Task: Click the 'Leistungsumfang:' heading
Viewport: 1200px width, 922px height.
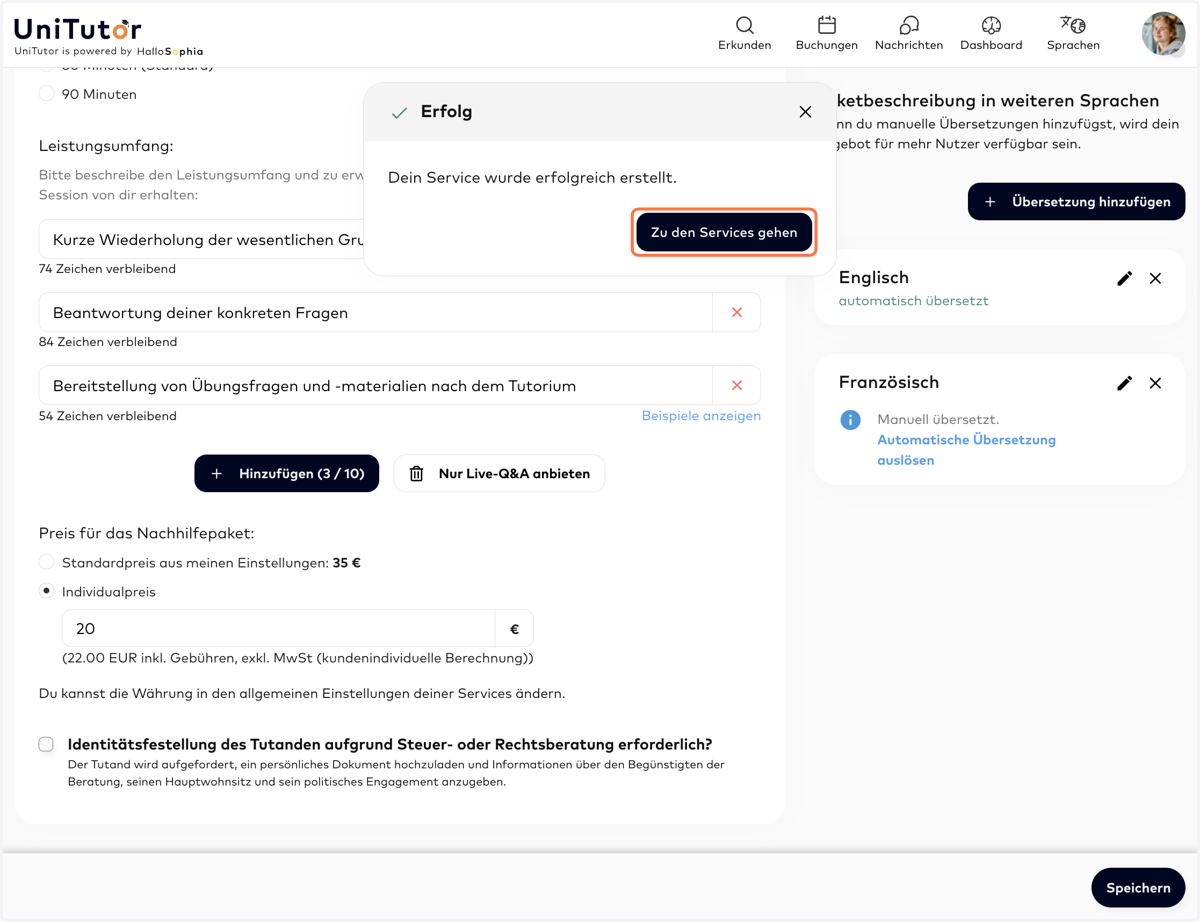Action: click(x=106, y=146)
